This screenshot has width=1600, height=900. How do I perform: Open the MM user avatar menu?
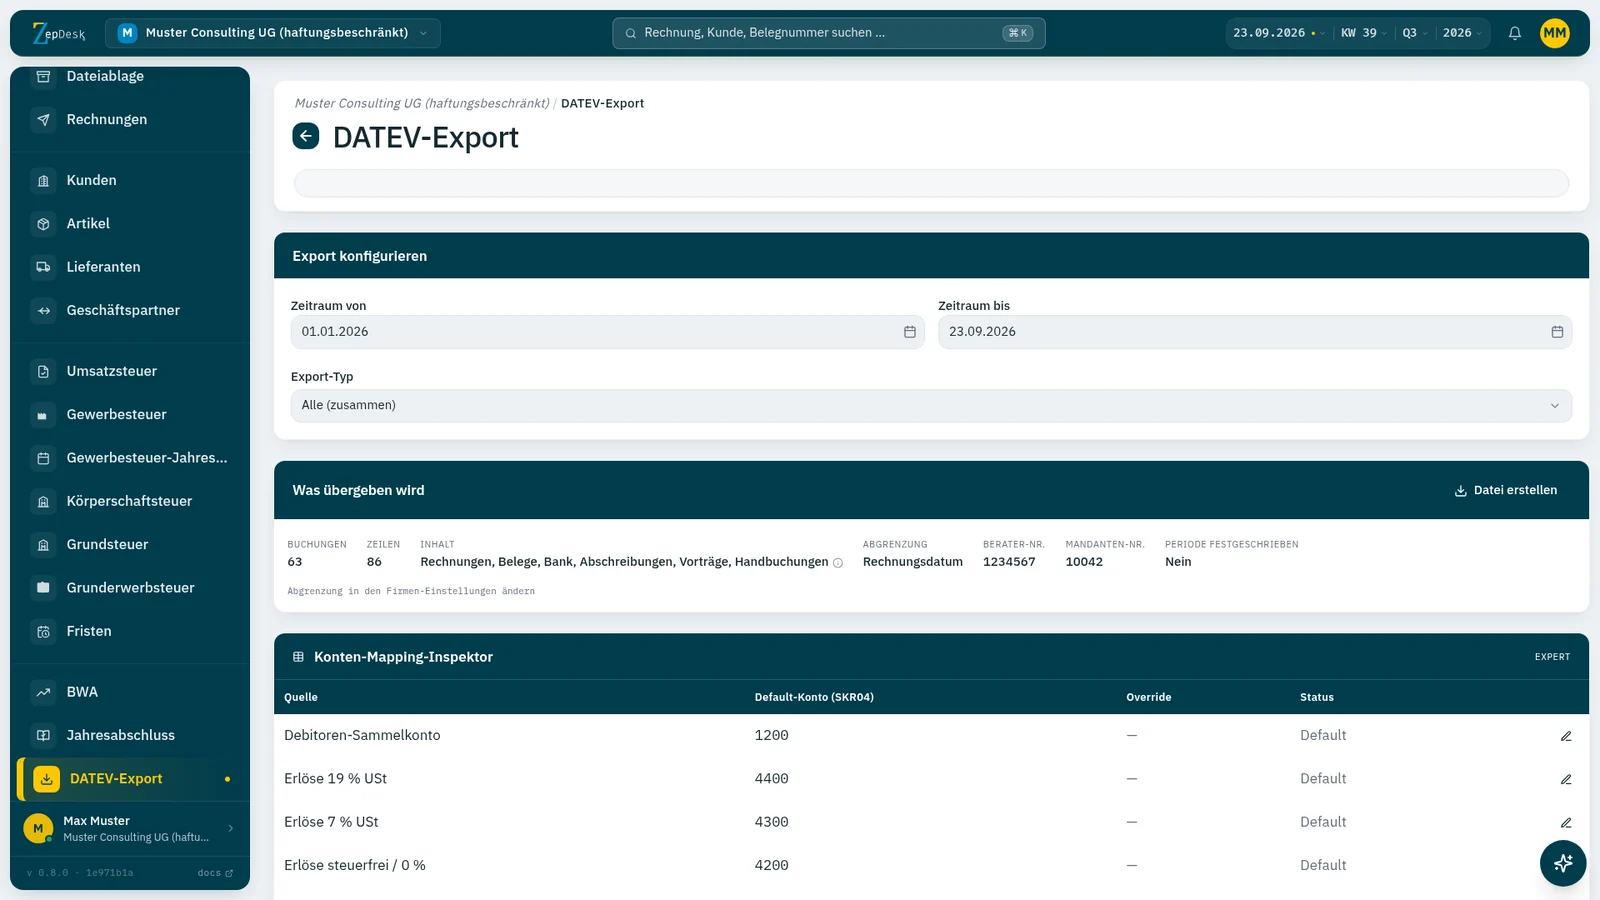pos(1555,33)
